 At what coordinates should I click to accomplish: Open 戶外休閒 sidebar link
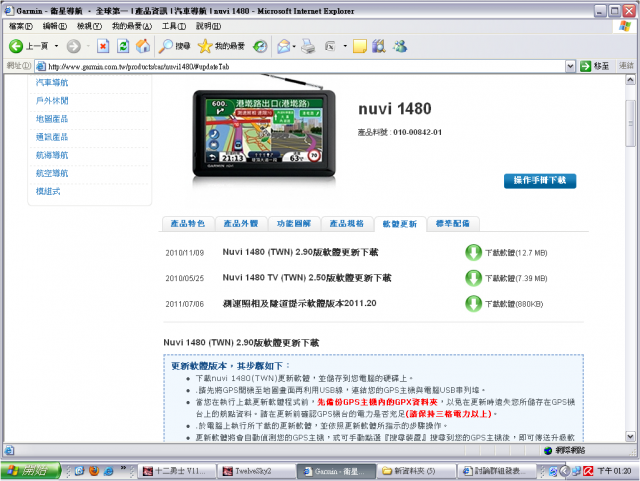pyautogui.click(x=52, y=101)
